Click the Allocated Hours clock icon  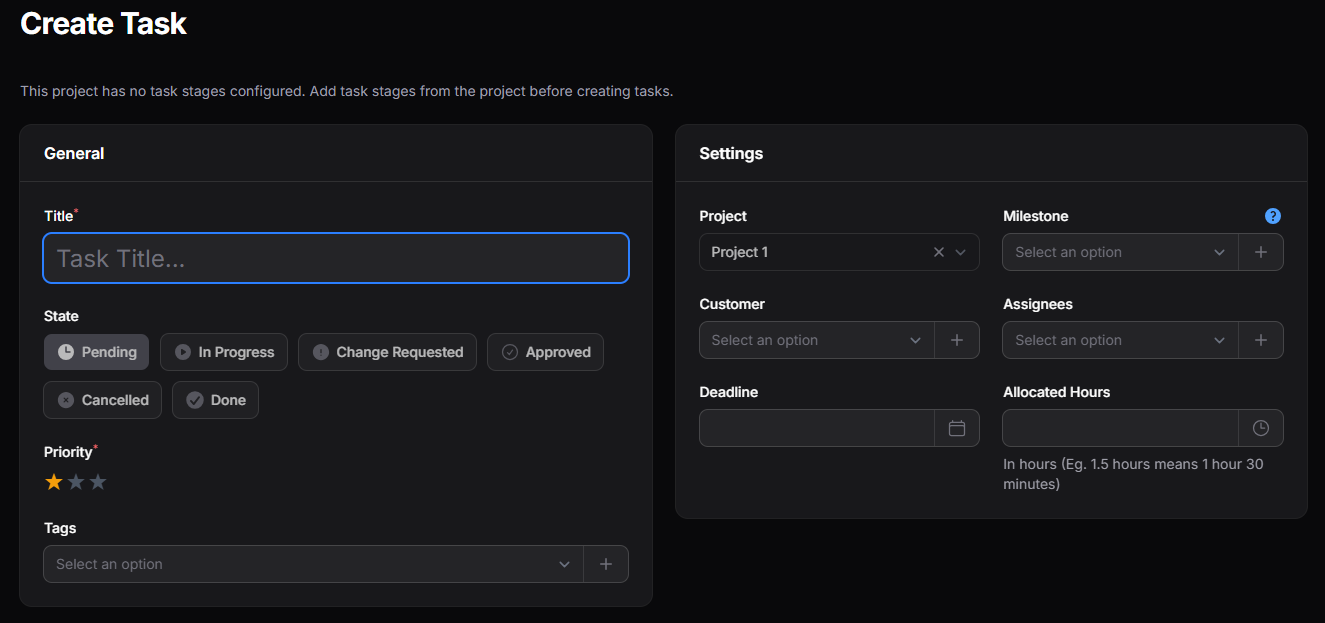(x=1261, y=428)
